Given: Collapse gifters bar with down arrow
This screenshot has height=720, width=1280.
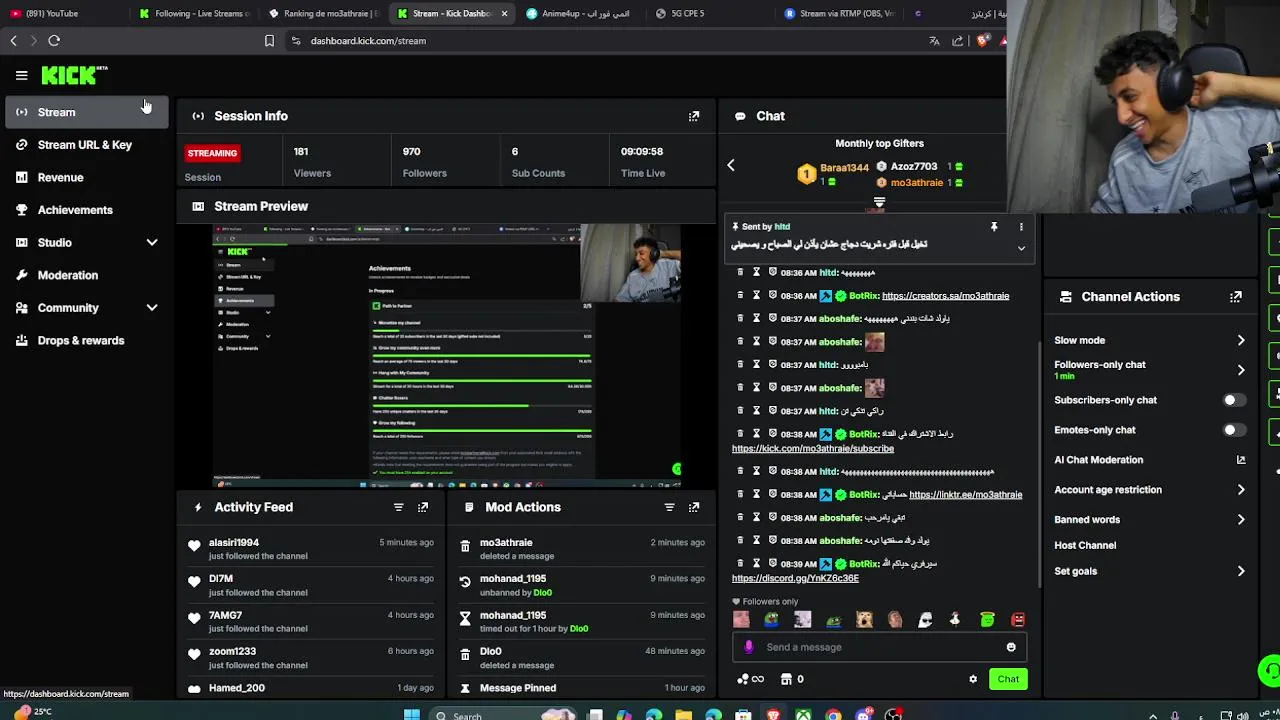Looking at the screenshot, I should point(879,203).
